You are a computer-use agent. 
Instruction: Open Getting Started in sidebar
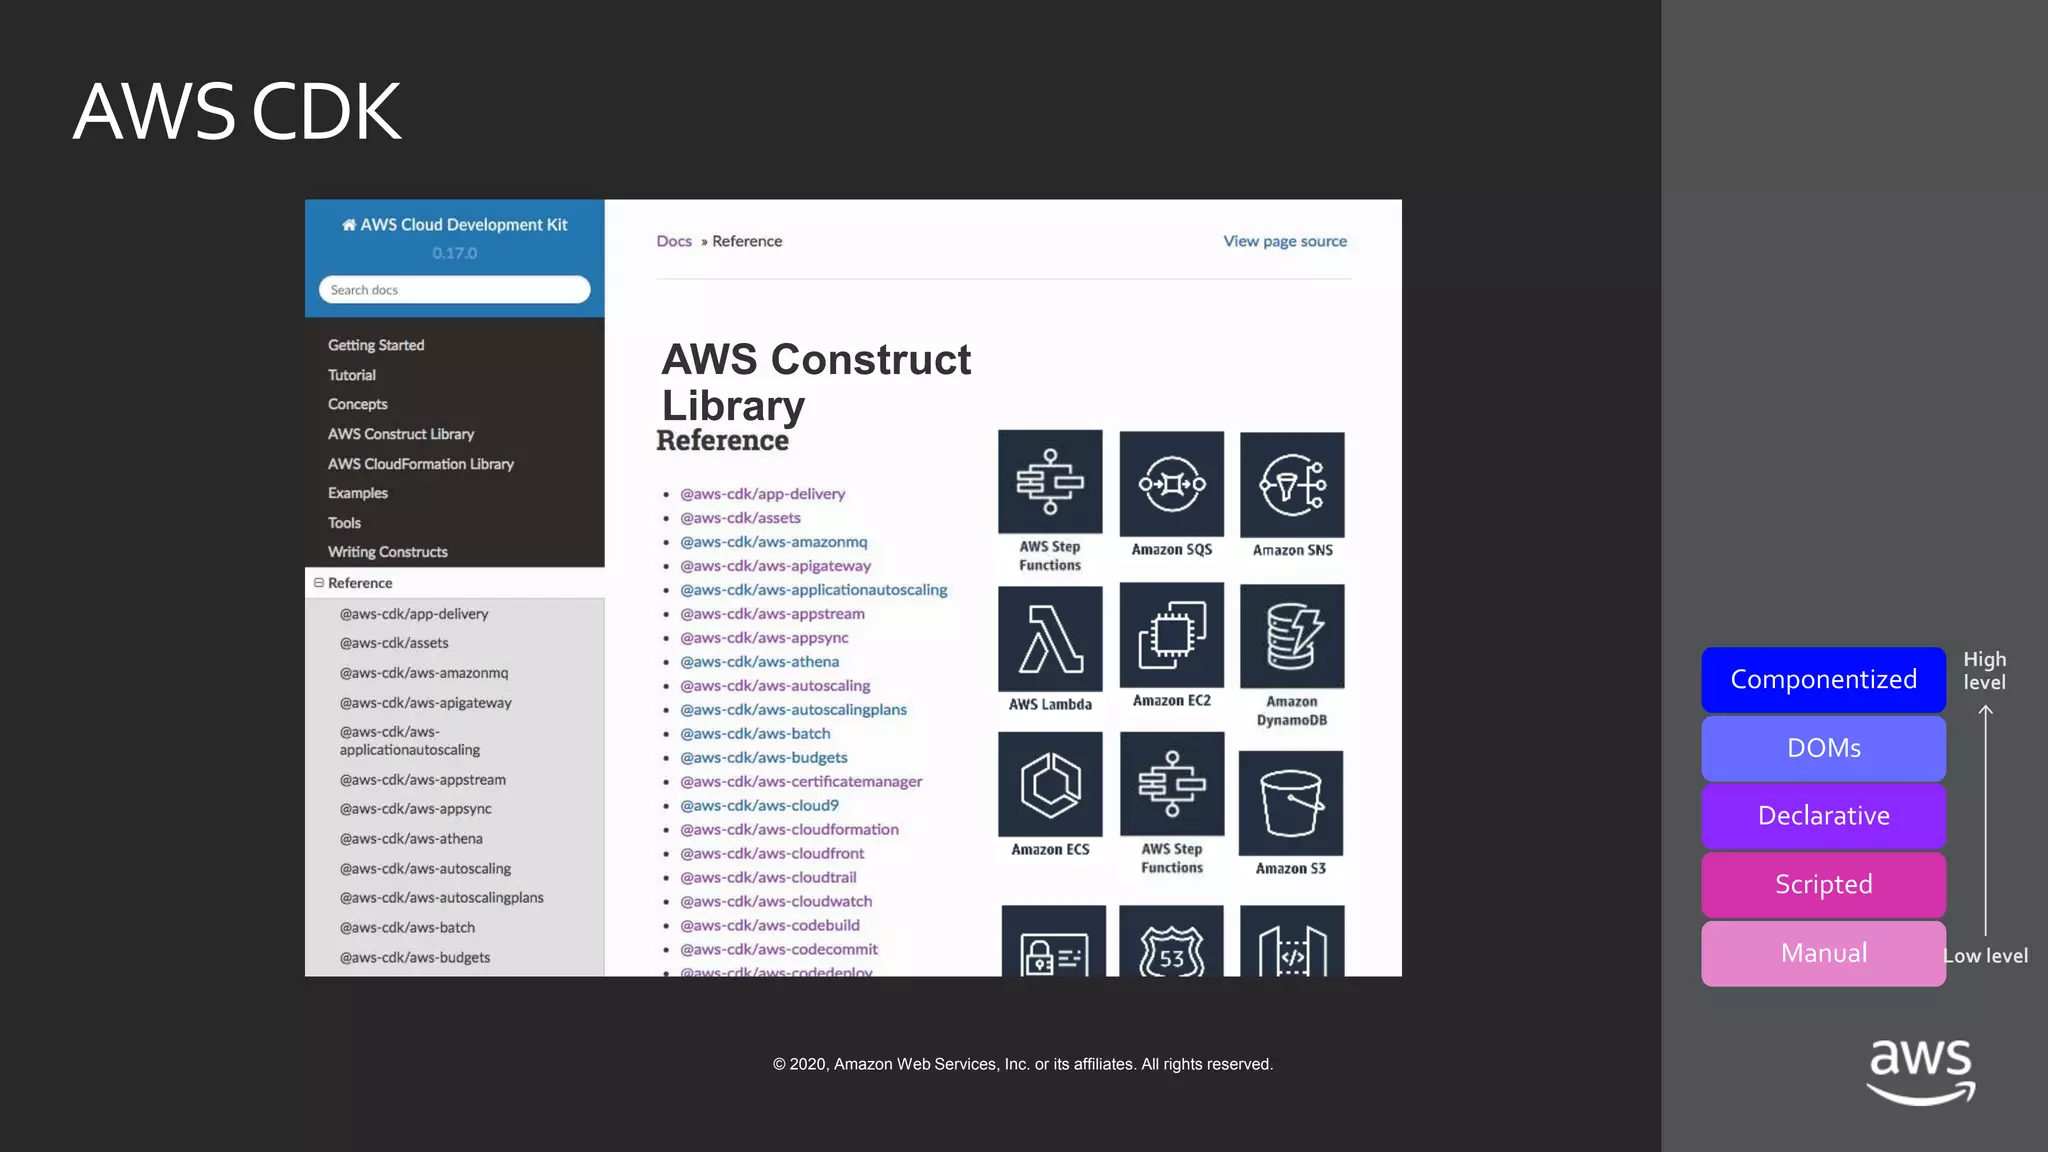pyautogui.click(x=376, y=345)
